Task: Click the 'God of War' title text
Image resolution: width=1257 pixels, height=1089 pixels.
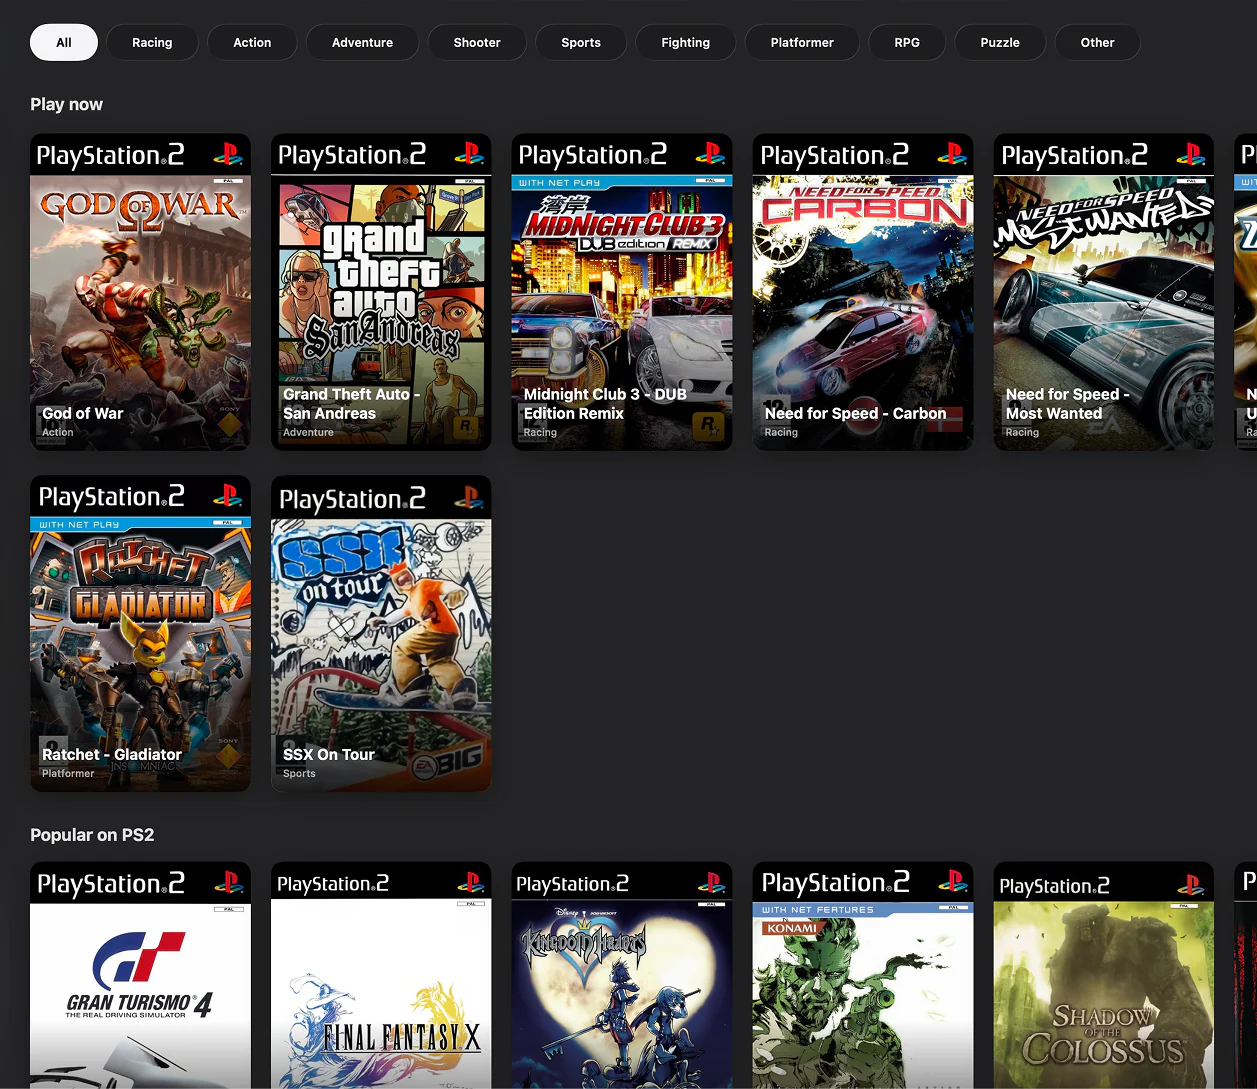Action: point(83,413)
